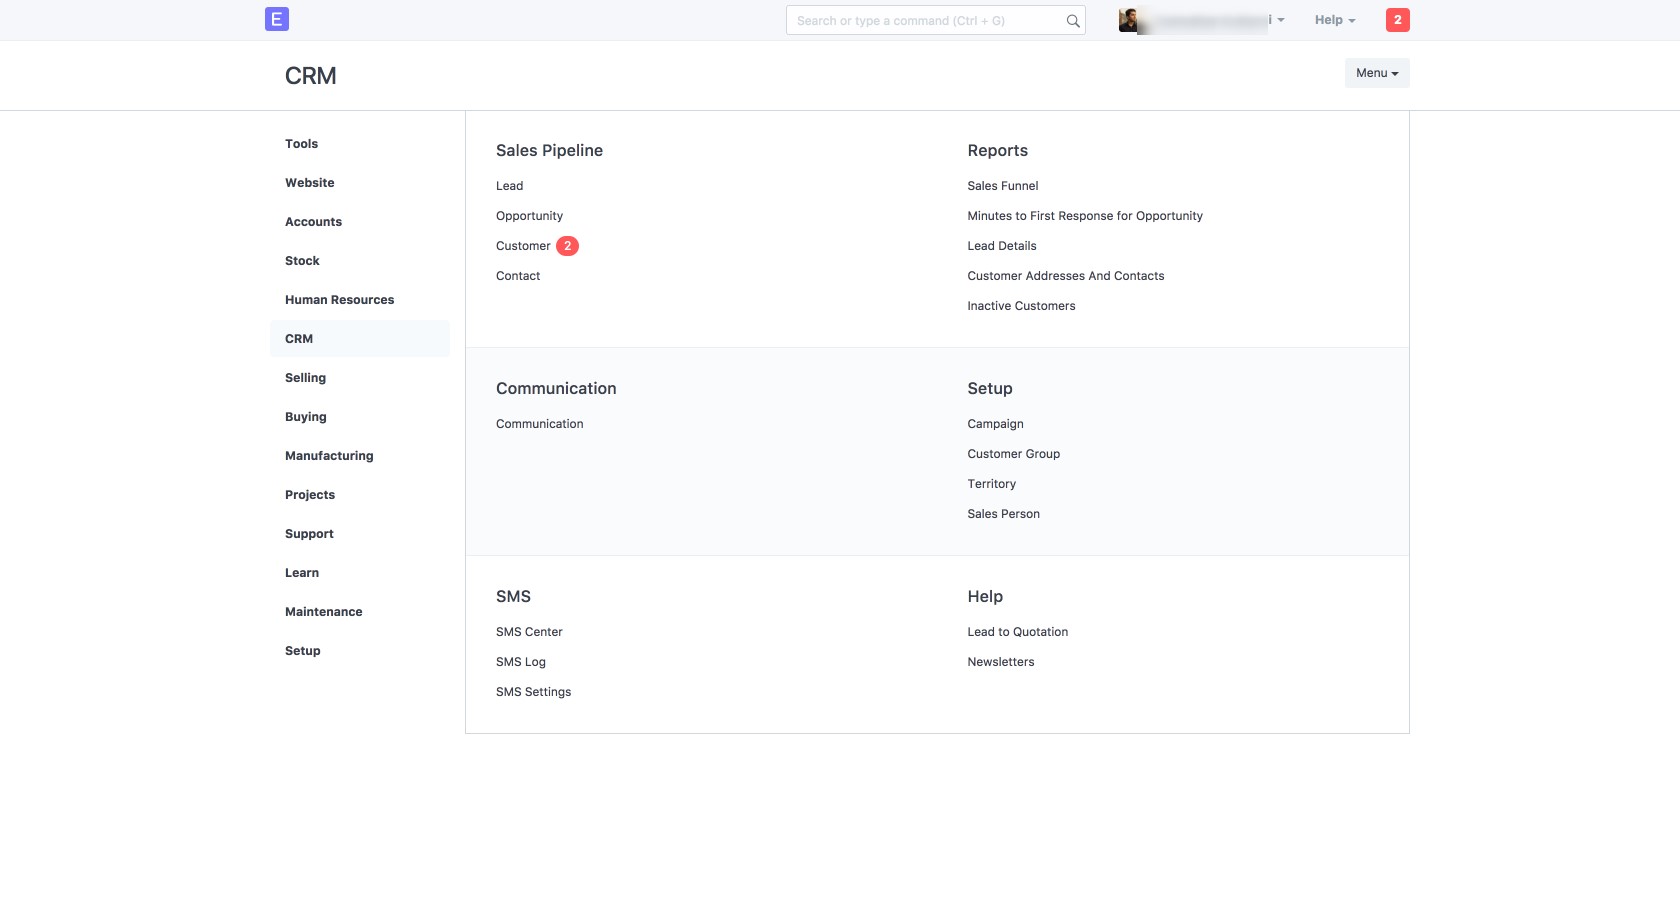Open the Help dropdown in navbar
The image size is (1680, 901).
1334,20
